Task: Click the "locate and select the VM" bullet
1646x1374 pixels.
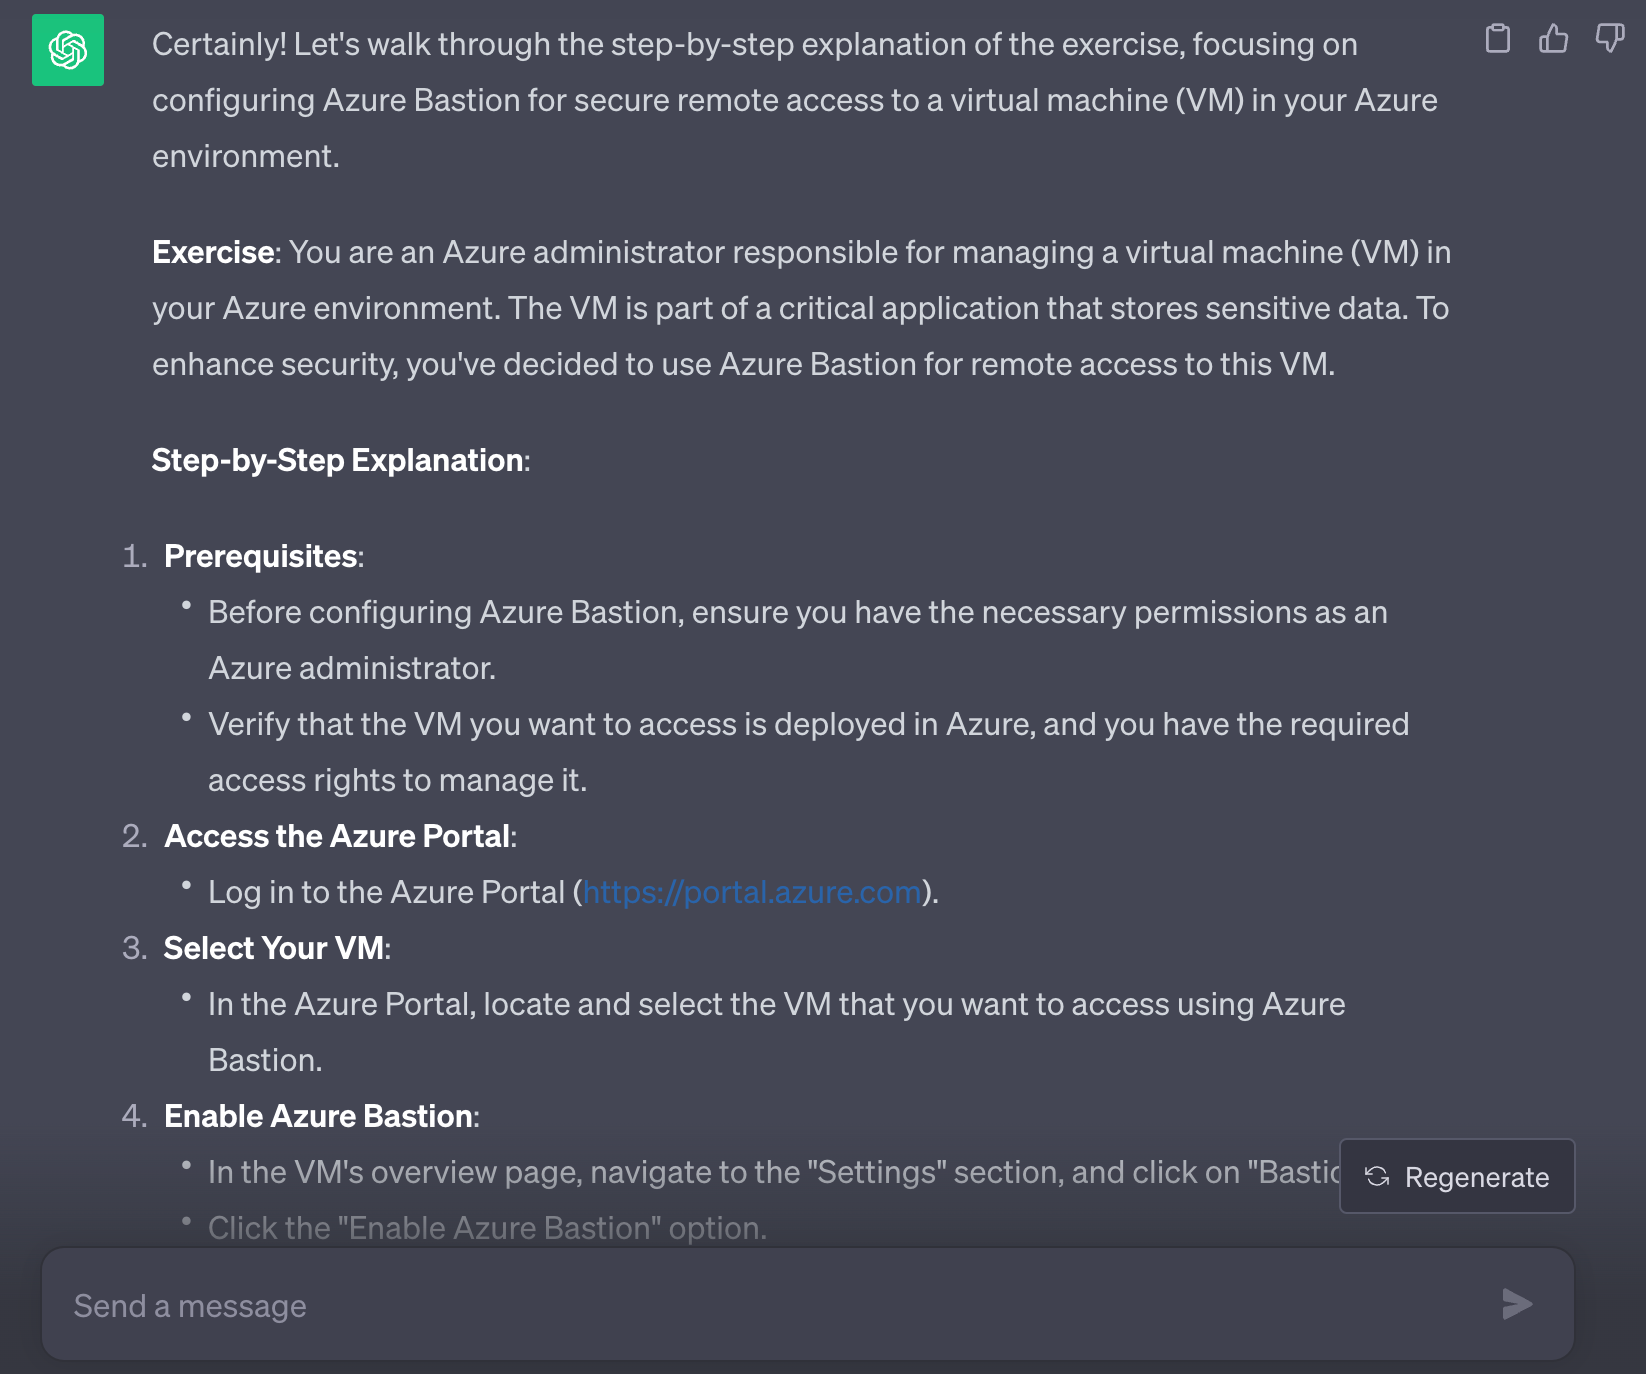Action: 776,1004
